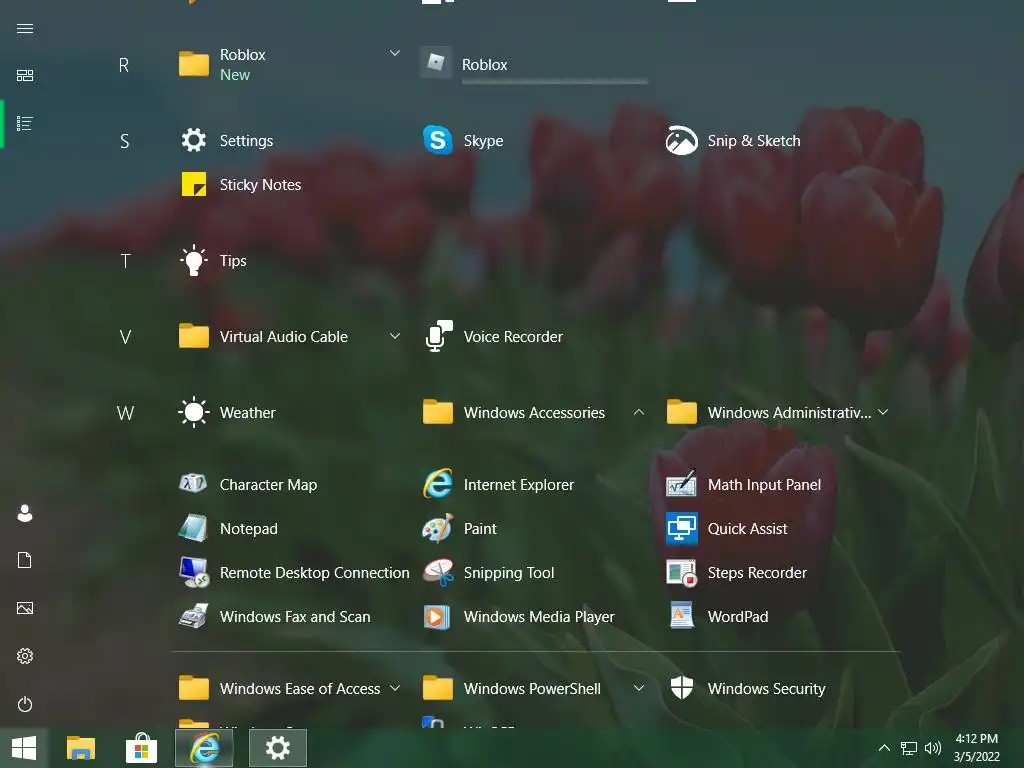Open Sticky Notes app

click(240, 185)
